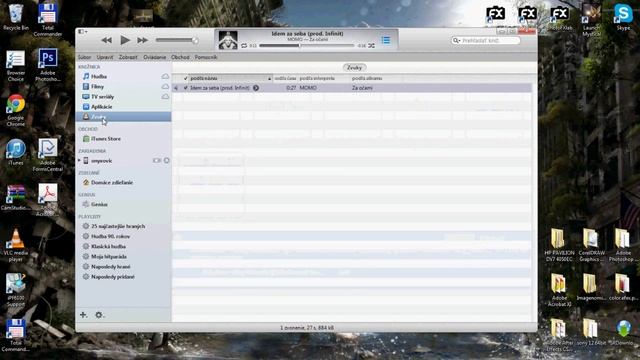Open the Up Next list icon
Viewport: 640px width, 360px height.
coord(386,40)
